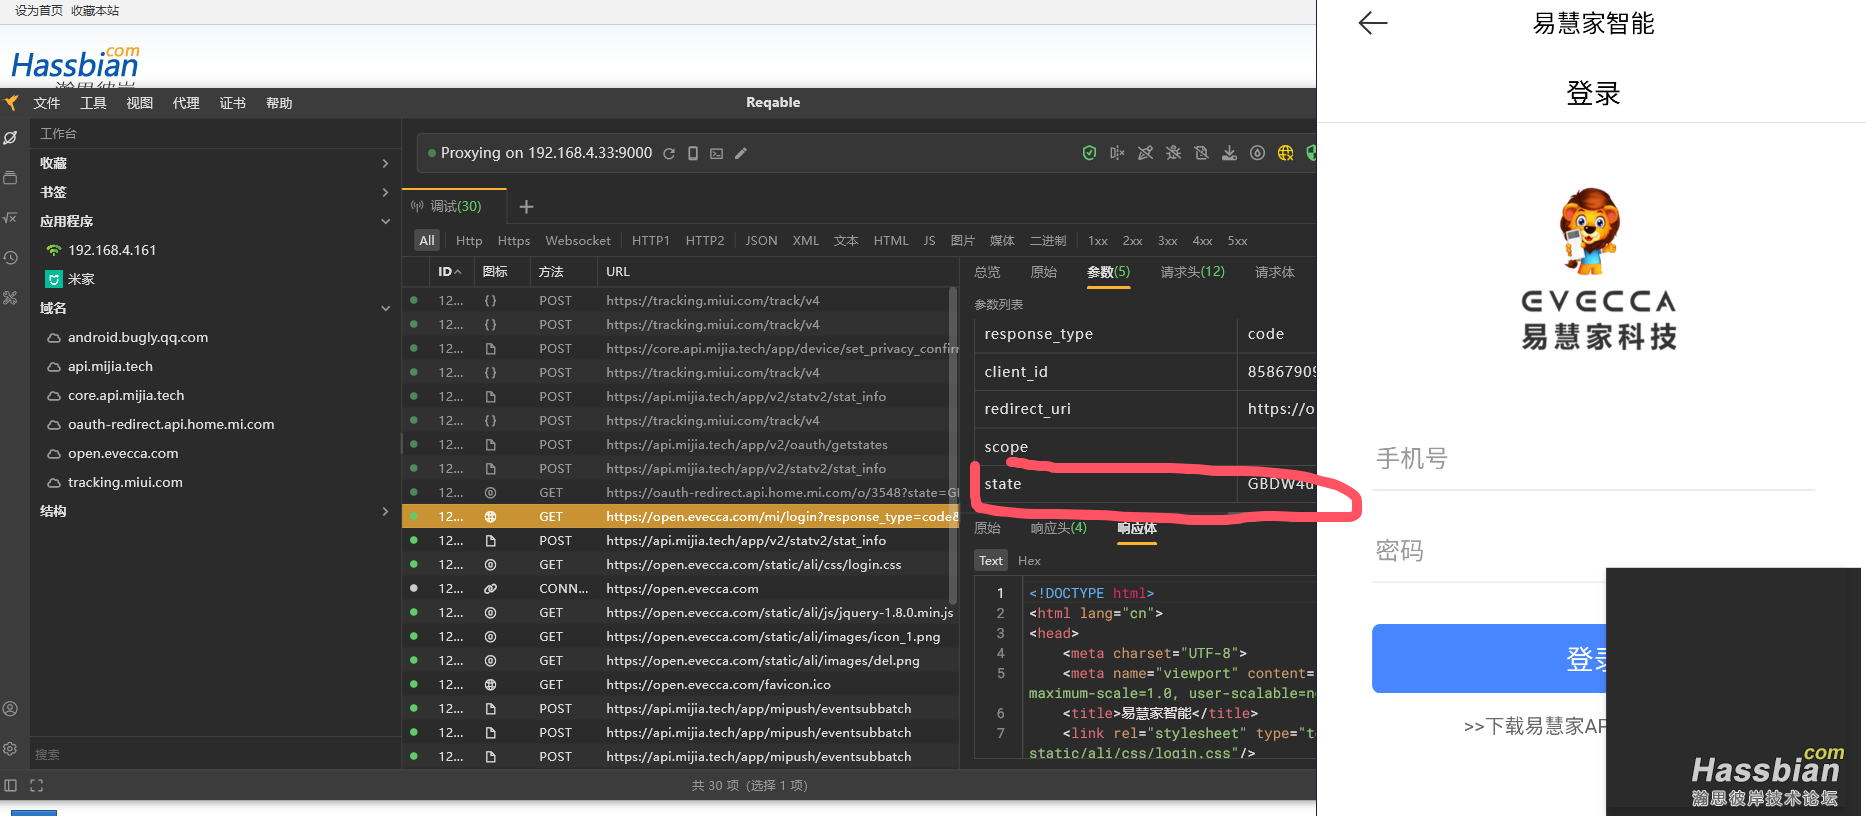Screen dimensions: 1866x816
Task: Select the Hex view tab
Action: (1029, 561)
